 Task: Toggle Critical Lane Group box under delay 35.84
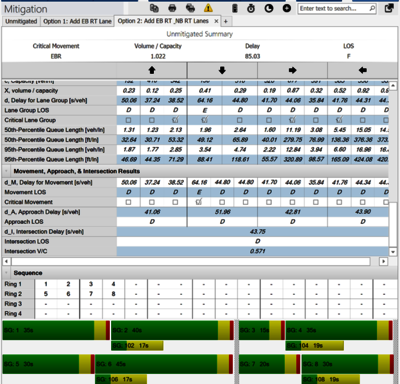[316, 120]
